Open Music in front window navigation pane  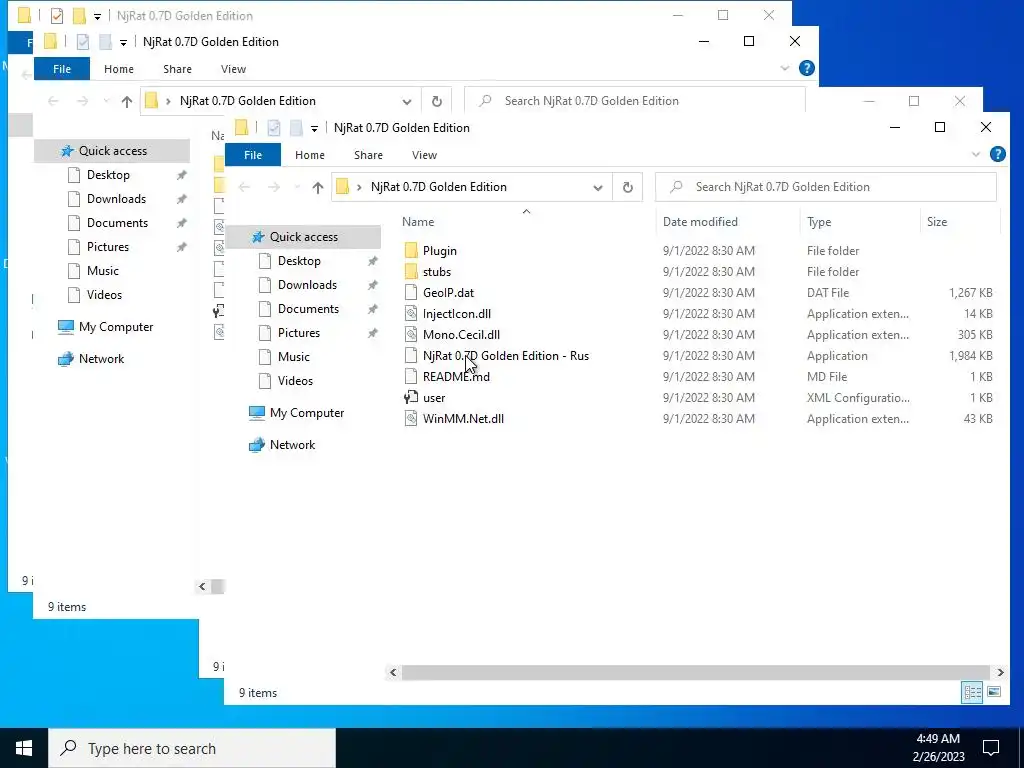(293, 357)
